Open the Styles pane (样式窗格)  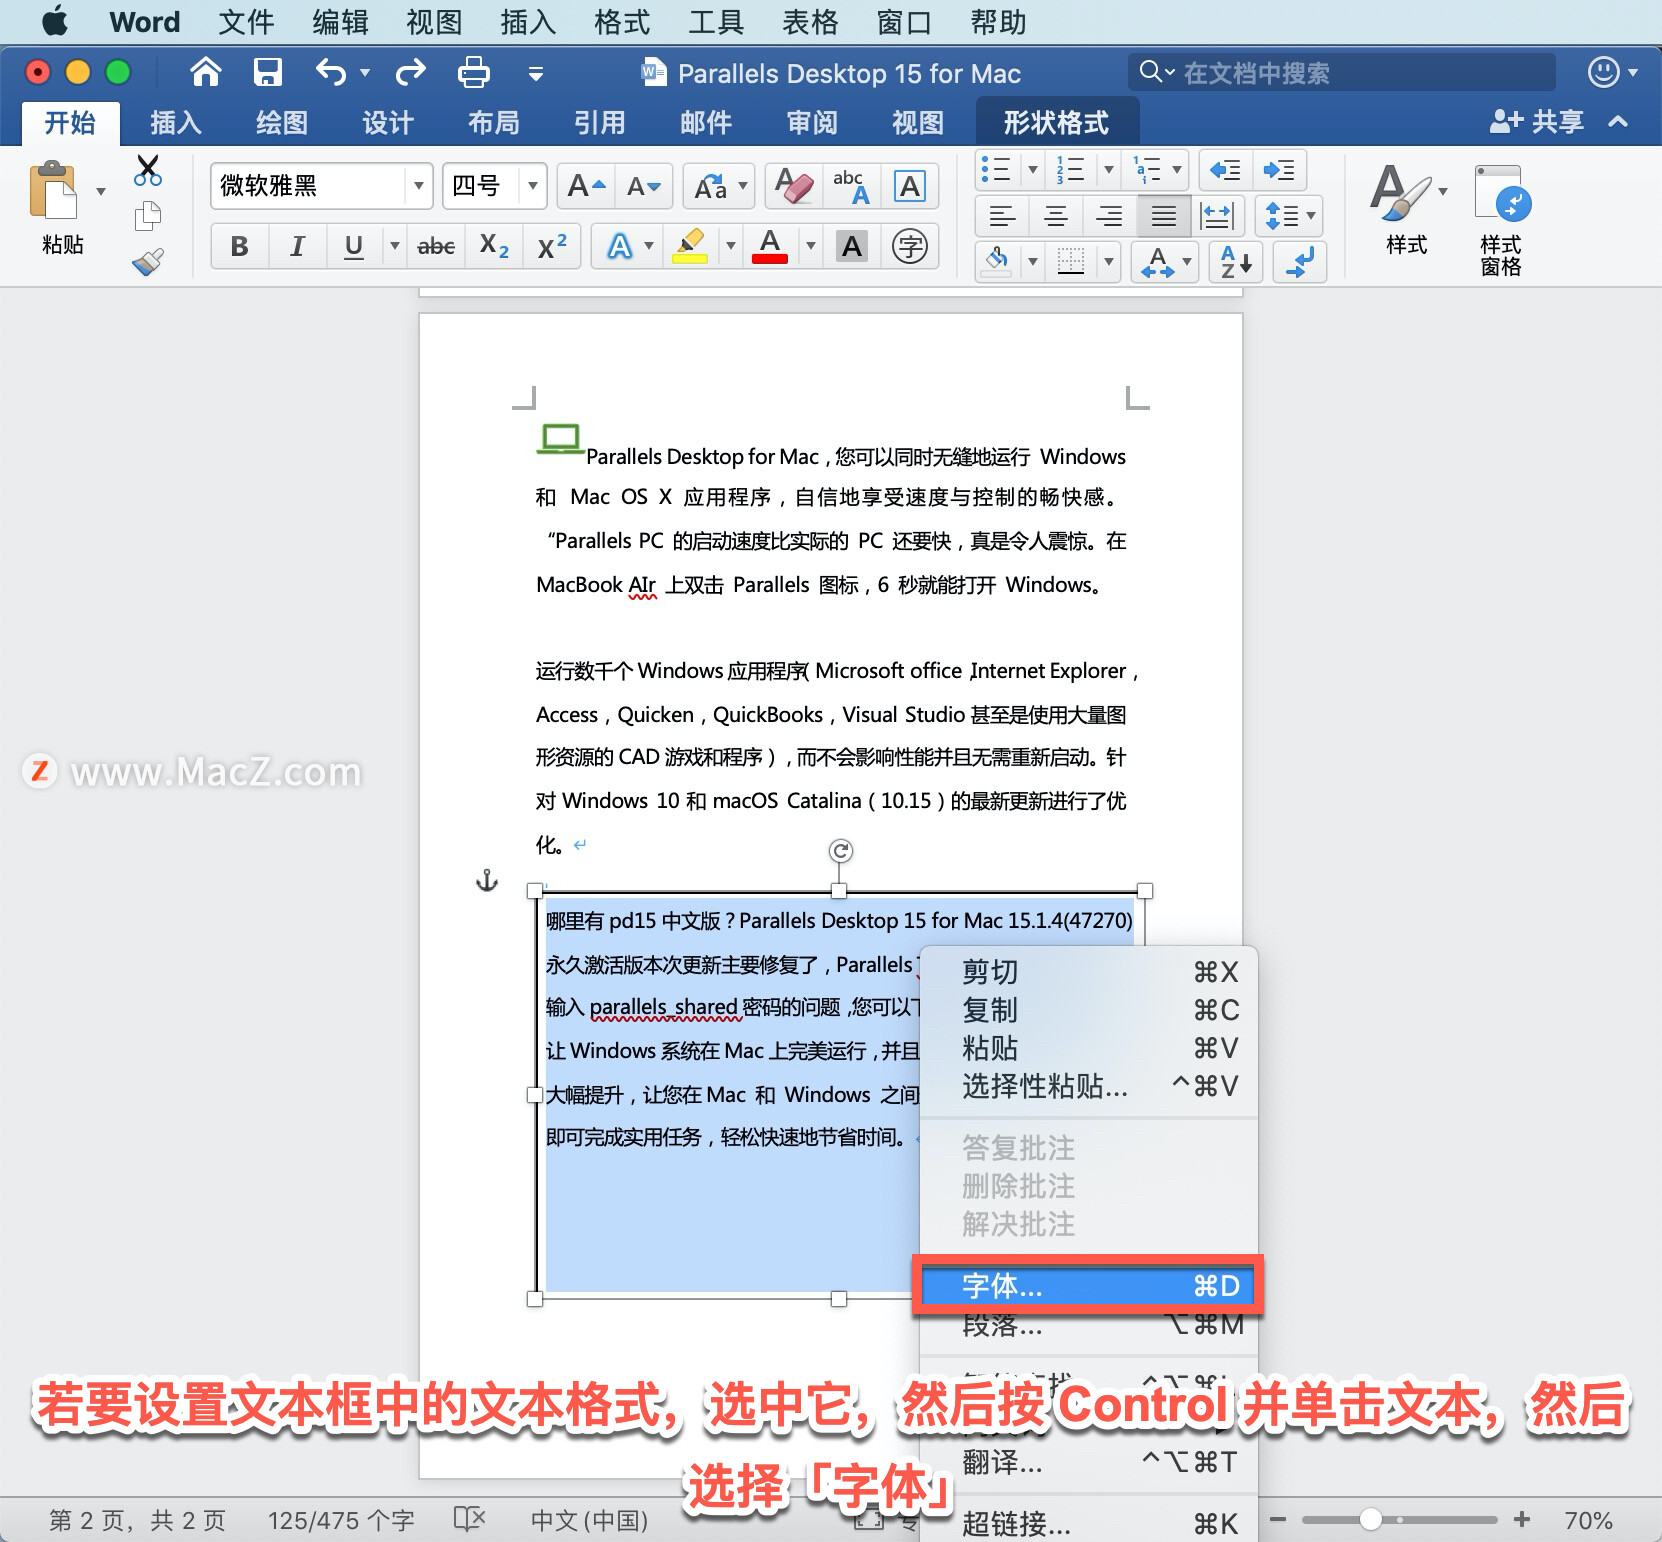pyautogui.click(x=1500, y=221)
